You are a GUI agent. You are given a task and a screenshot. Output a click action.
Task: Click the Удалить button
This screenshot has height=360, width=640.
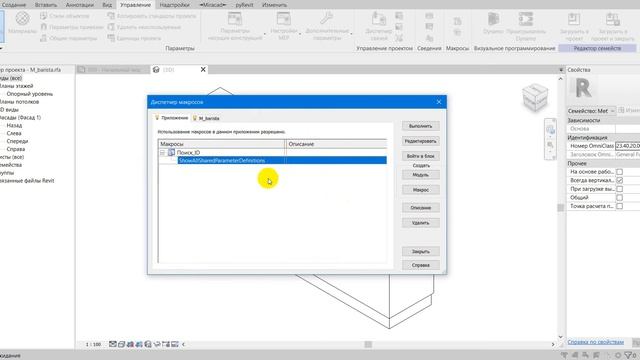pos(420,223)
